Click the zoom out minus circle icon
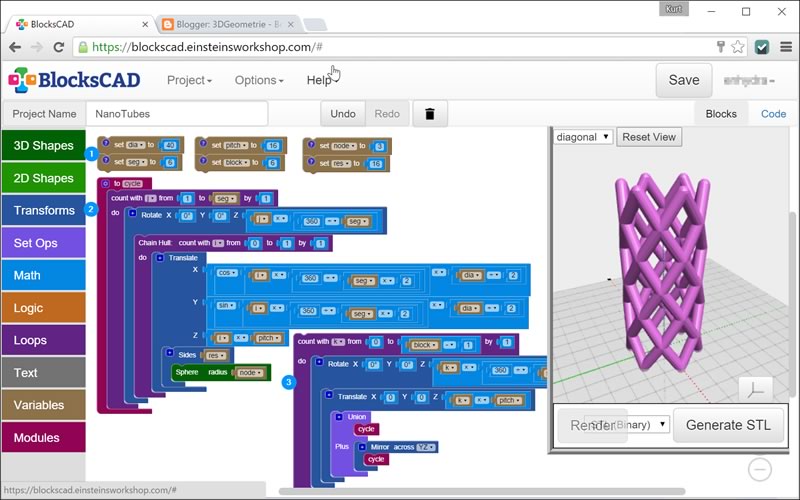This screenshot has width=800, height=500. tap(760, 469)
